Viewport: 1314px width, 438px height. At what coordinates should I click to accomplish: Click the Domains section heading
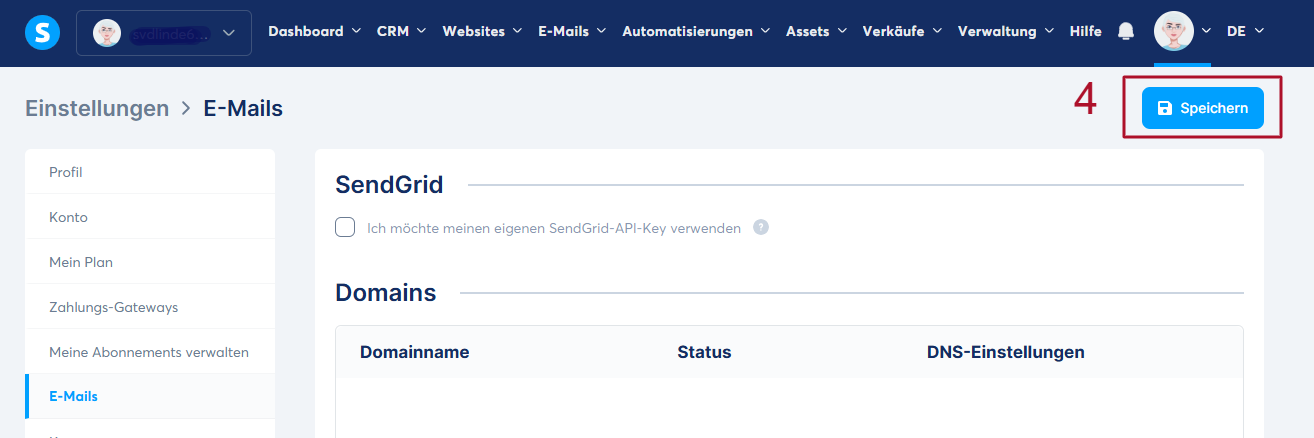(386, 293)
